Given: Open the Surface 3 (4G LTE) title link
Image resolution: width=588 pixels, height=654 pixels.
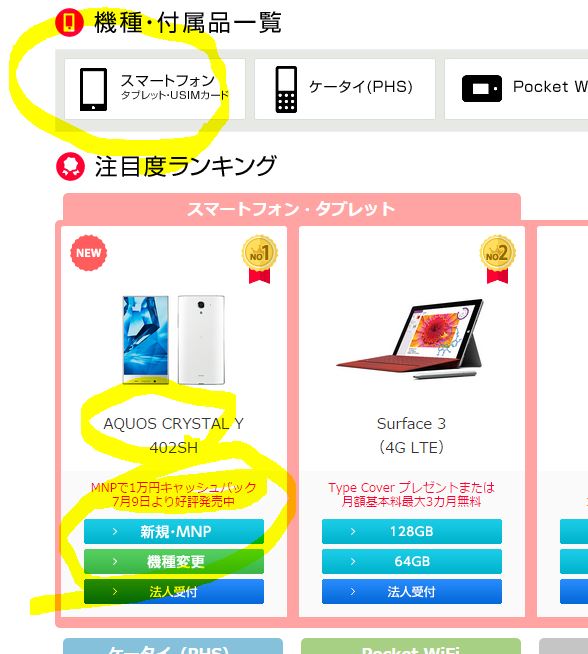Looking at the screenshot, I should click(x=412, y=435).
